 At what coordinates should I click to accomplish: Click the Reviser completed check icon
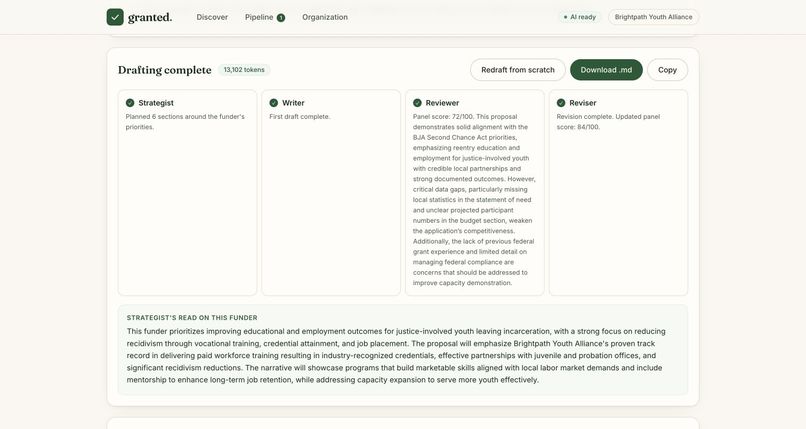point(561,103)
